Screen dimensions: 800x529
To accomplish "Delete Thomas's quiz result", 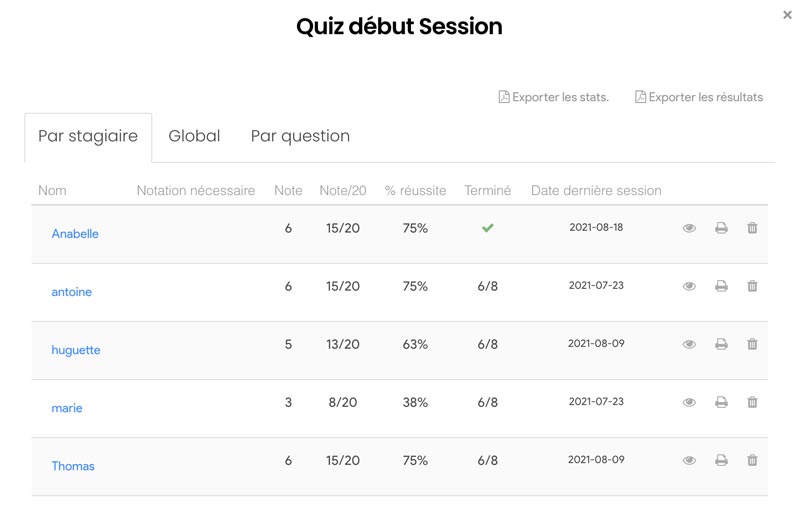I will [x=752, y=461].
